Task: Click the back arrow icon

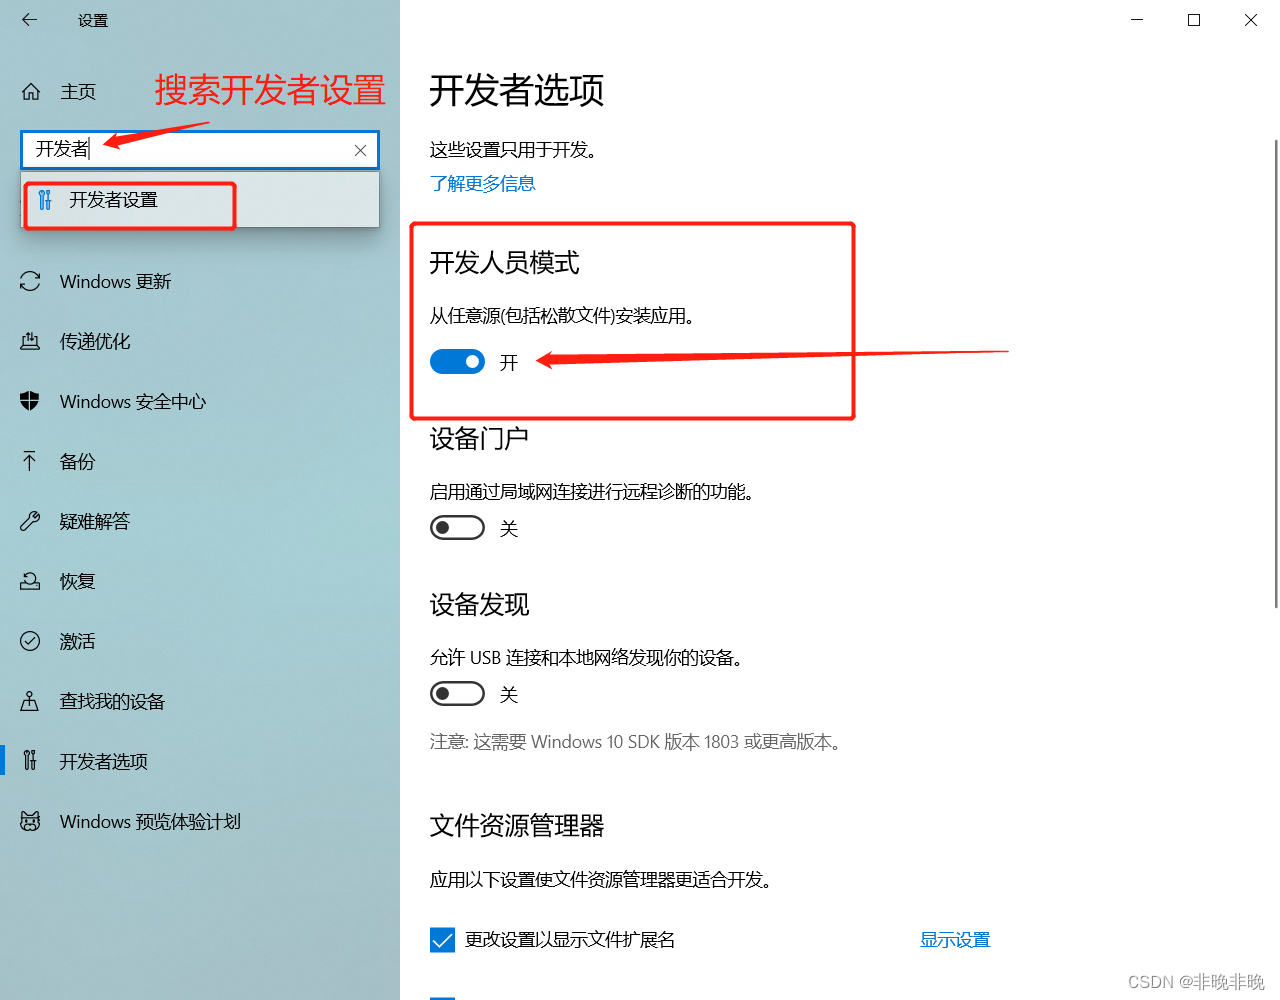Action: 29,19
